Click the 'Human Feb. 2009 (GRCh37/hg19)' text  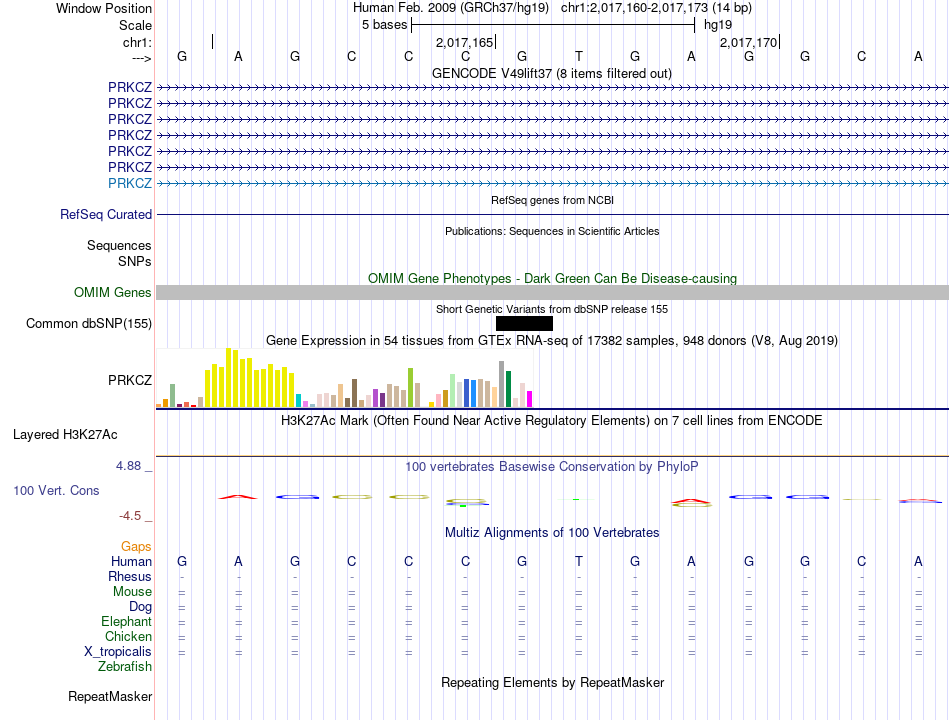tap(451, 8)
